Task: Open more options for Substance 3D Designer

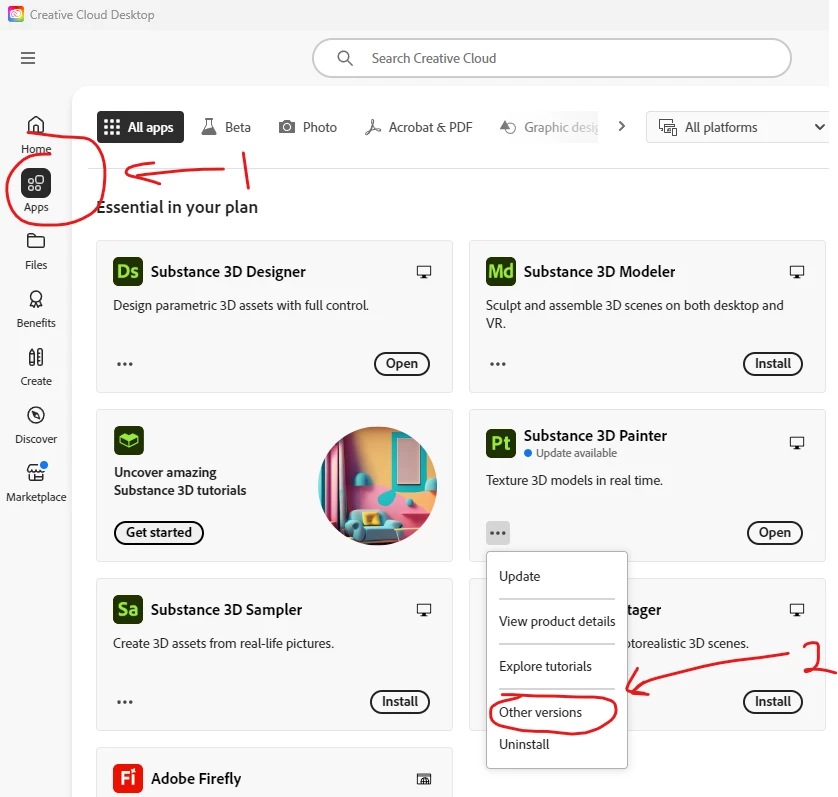Action: [x=125, y=364]
